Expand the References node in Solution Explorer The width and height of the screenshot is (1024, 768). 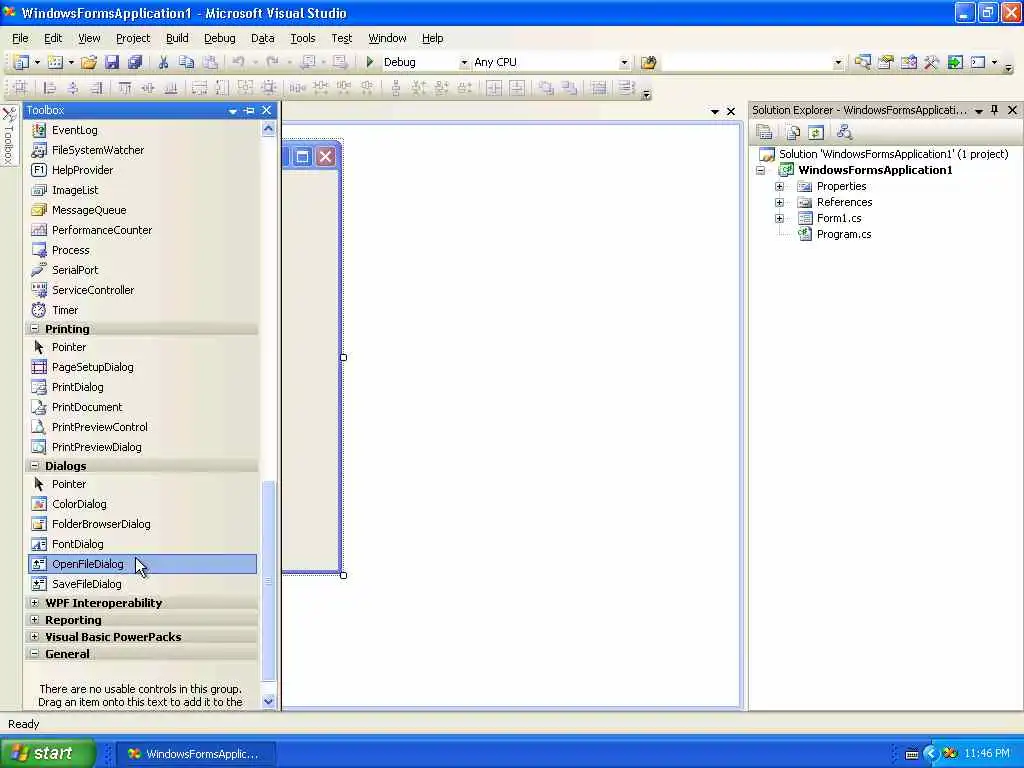779,202
